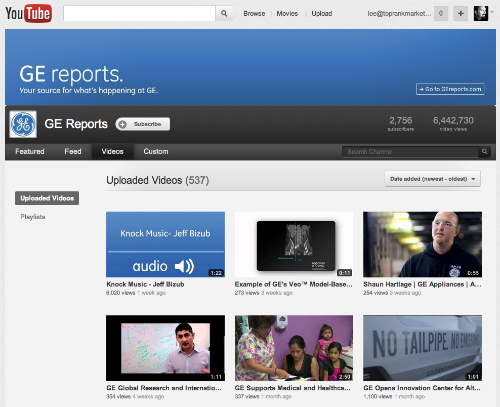Click the YouTube logo
Image resolution: width=500 pixels, height=407 pixels.
pos(29,13)
